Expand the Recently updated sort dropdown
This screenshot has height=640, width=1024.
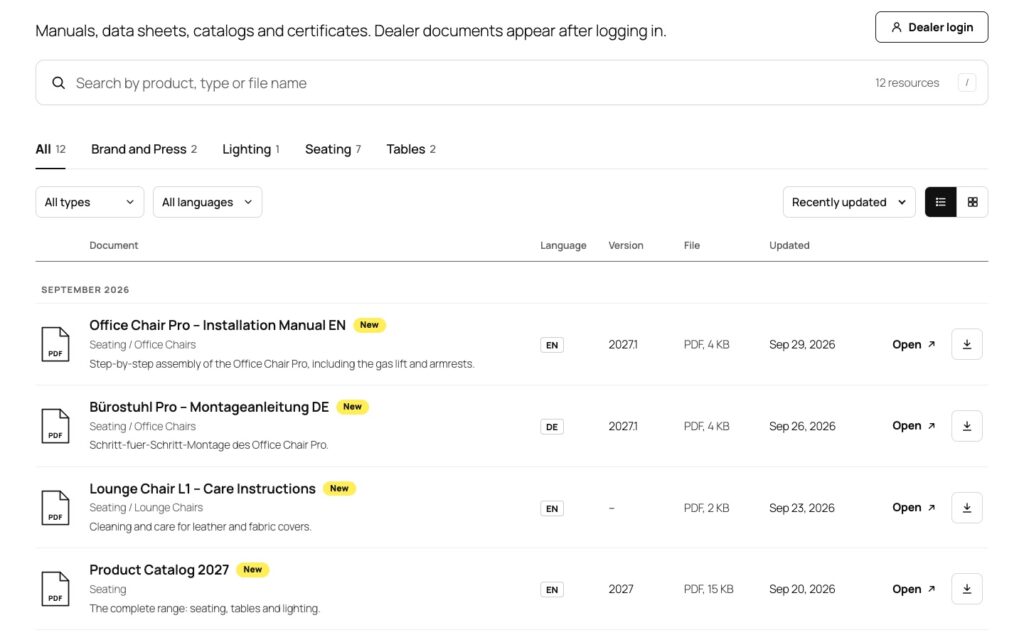pos(849,202)
